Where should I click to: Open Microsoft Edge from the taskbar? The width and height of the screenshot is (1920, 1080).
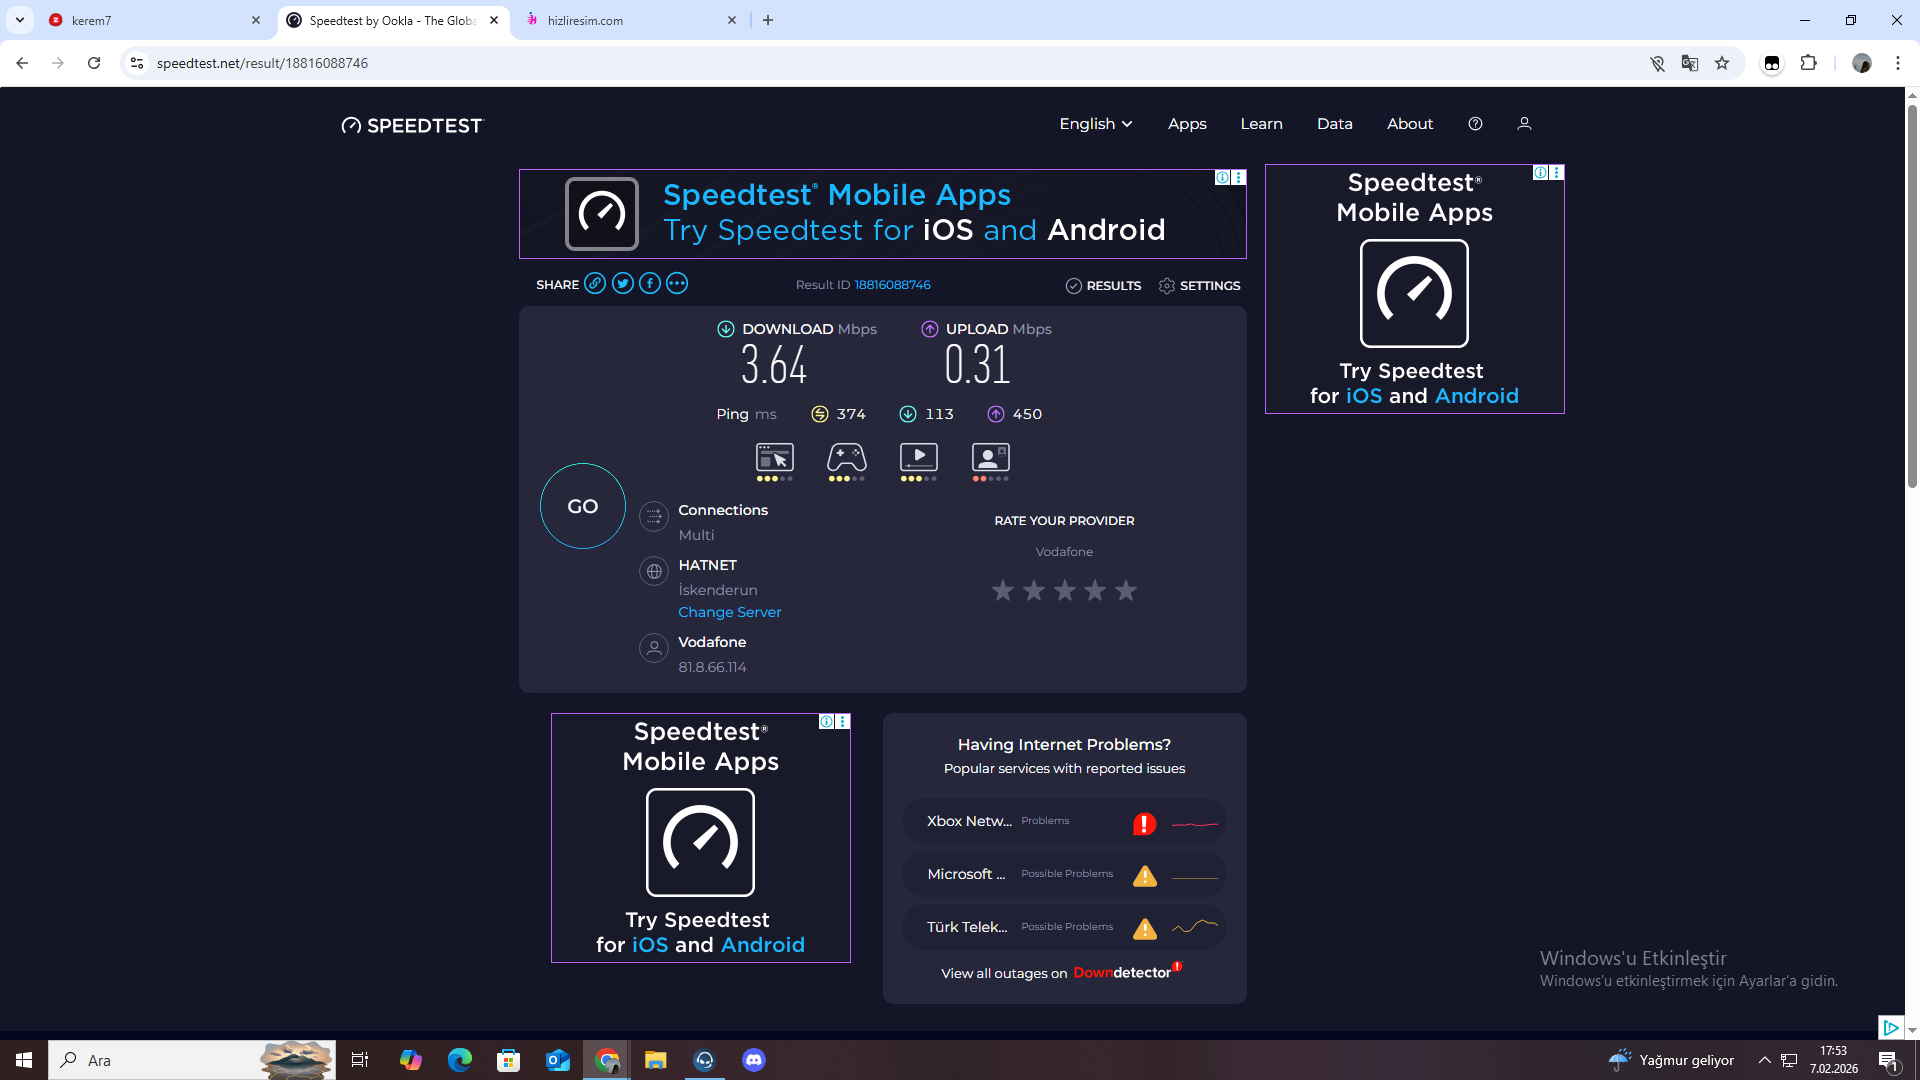[460, 1060]
